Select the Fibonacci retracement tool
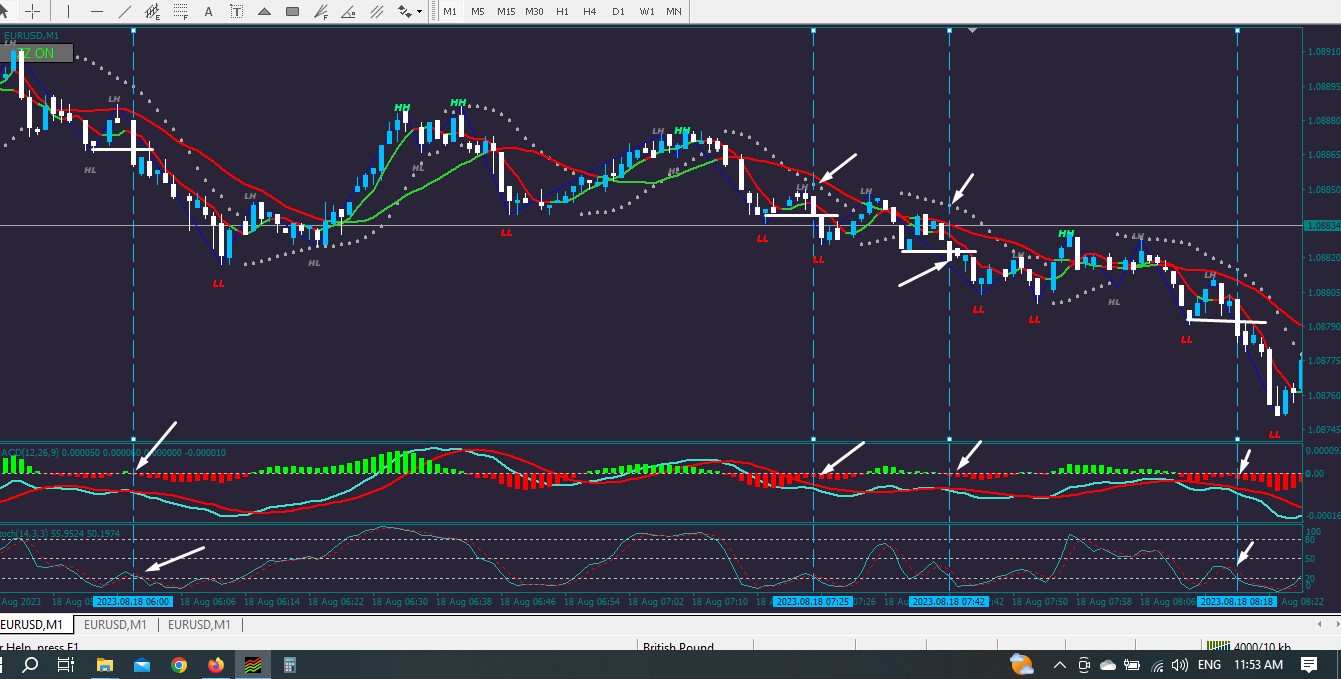 [x=180, y=11]
